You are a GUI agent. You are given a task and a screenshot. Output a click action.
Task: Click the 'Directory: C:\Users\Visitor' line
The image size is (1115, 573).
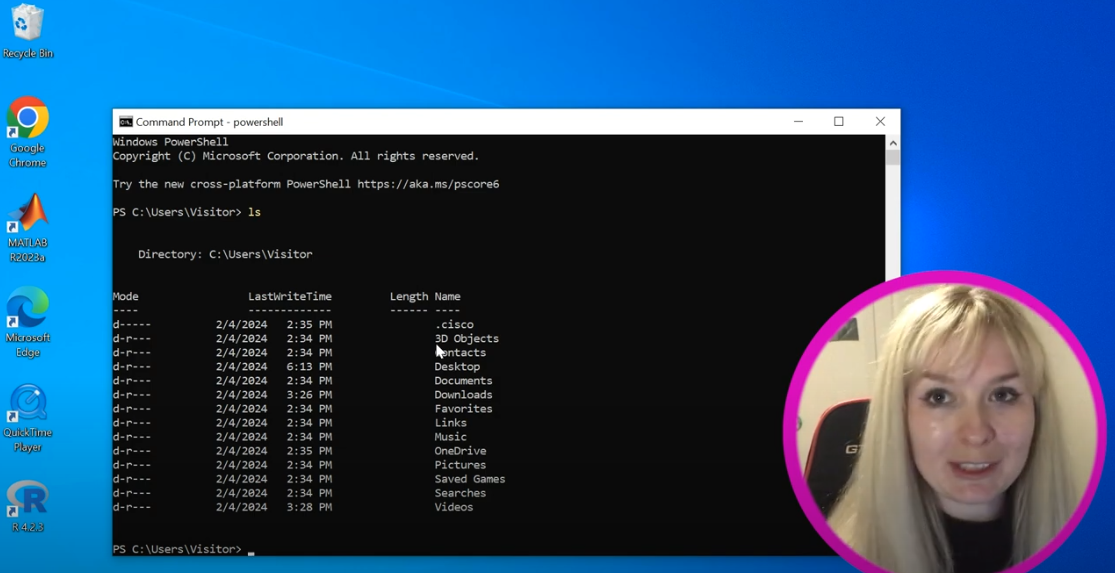[225, 254]
